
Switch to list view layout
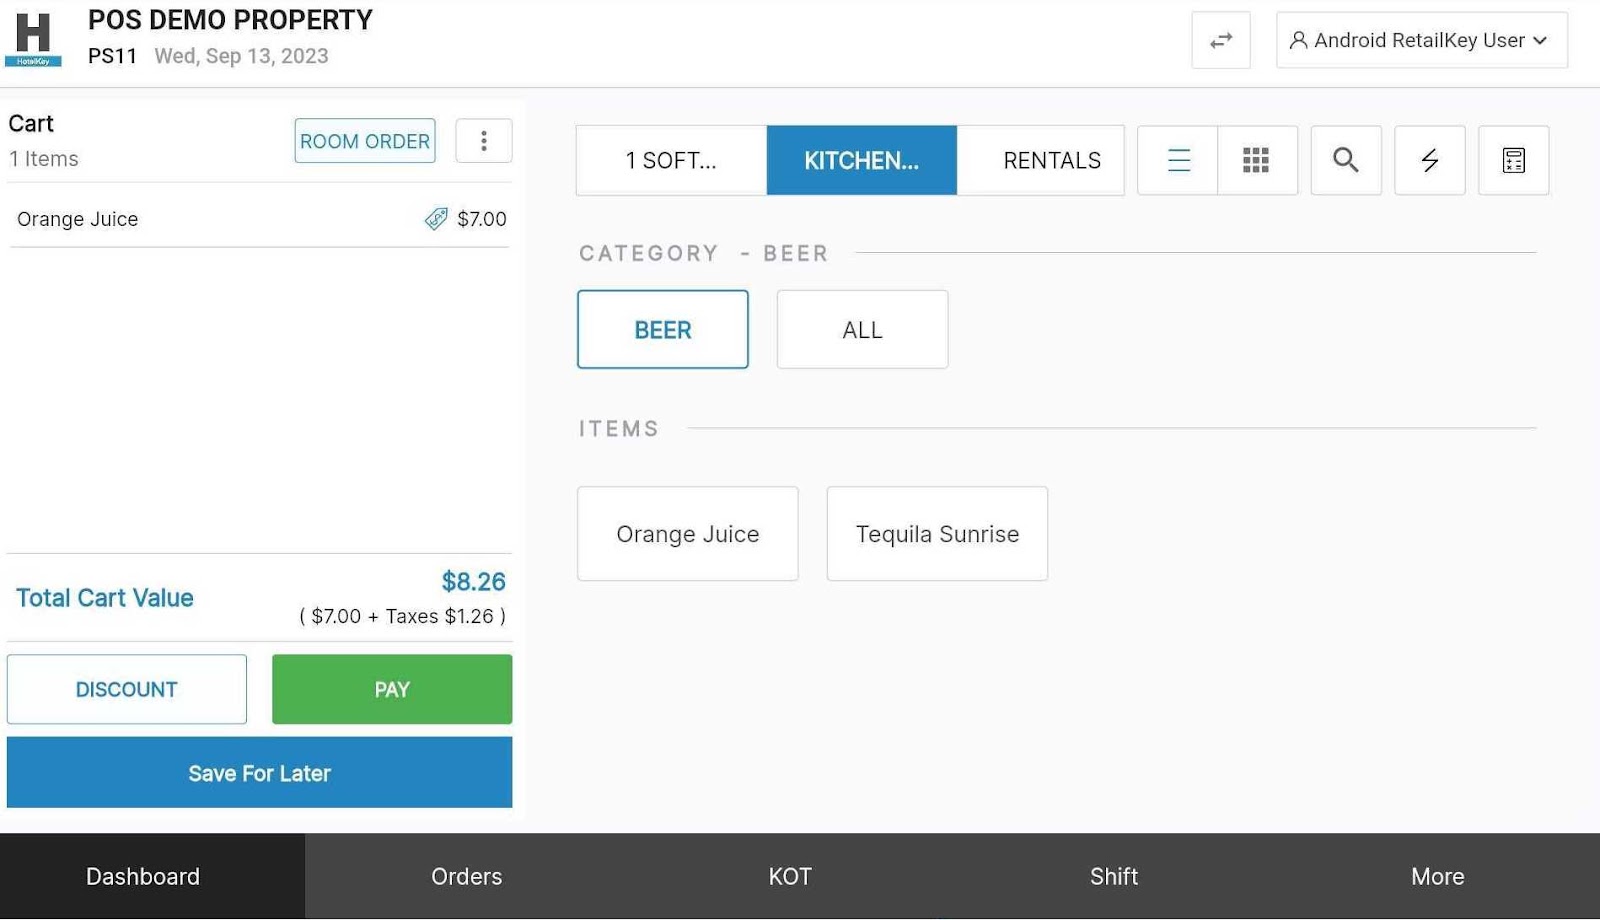[x=1178, y=160]
